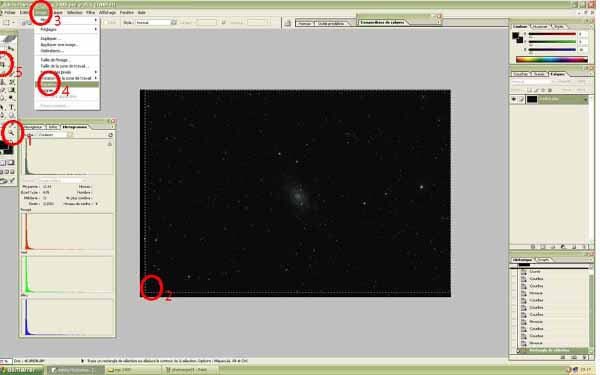Click the rainbow color ramp bar

pos(551,59)
